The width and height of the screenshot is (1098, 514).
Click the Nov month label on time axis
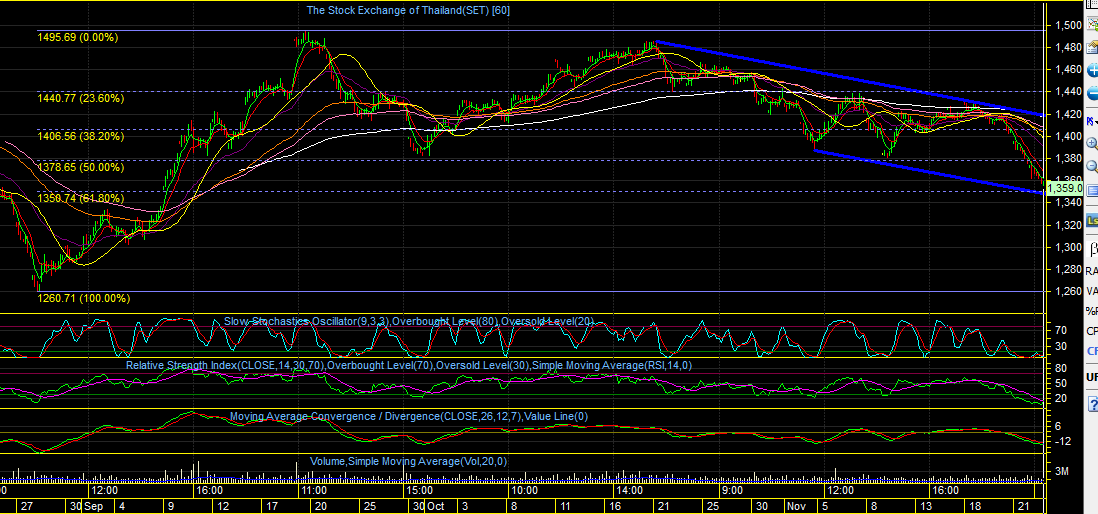[796, 506]
